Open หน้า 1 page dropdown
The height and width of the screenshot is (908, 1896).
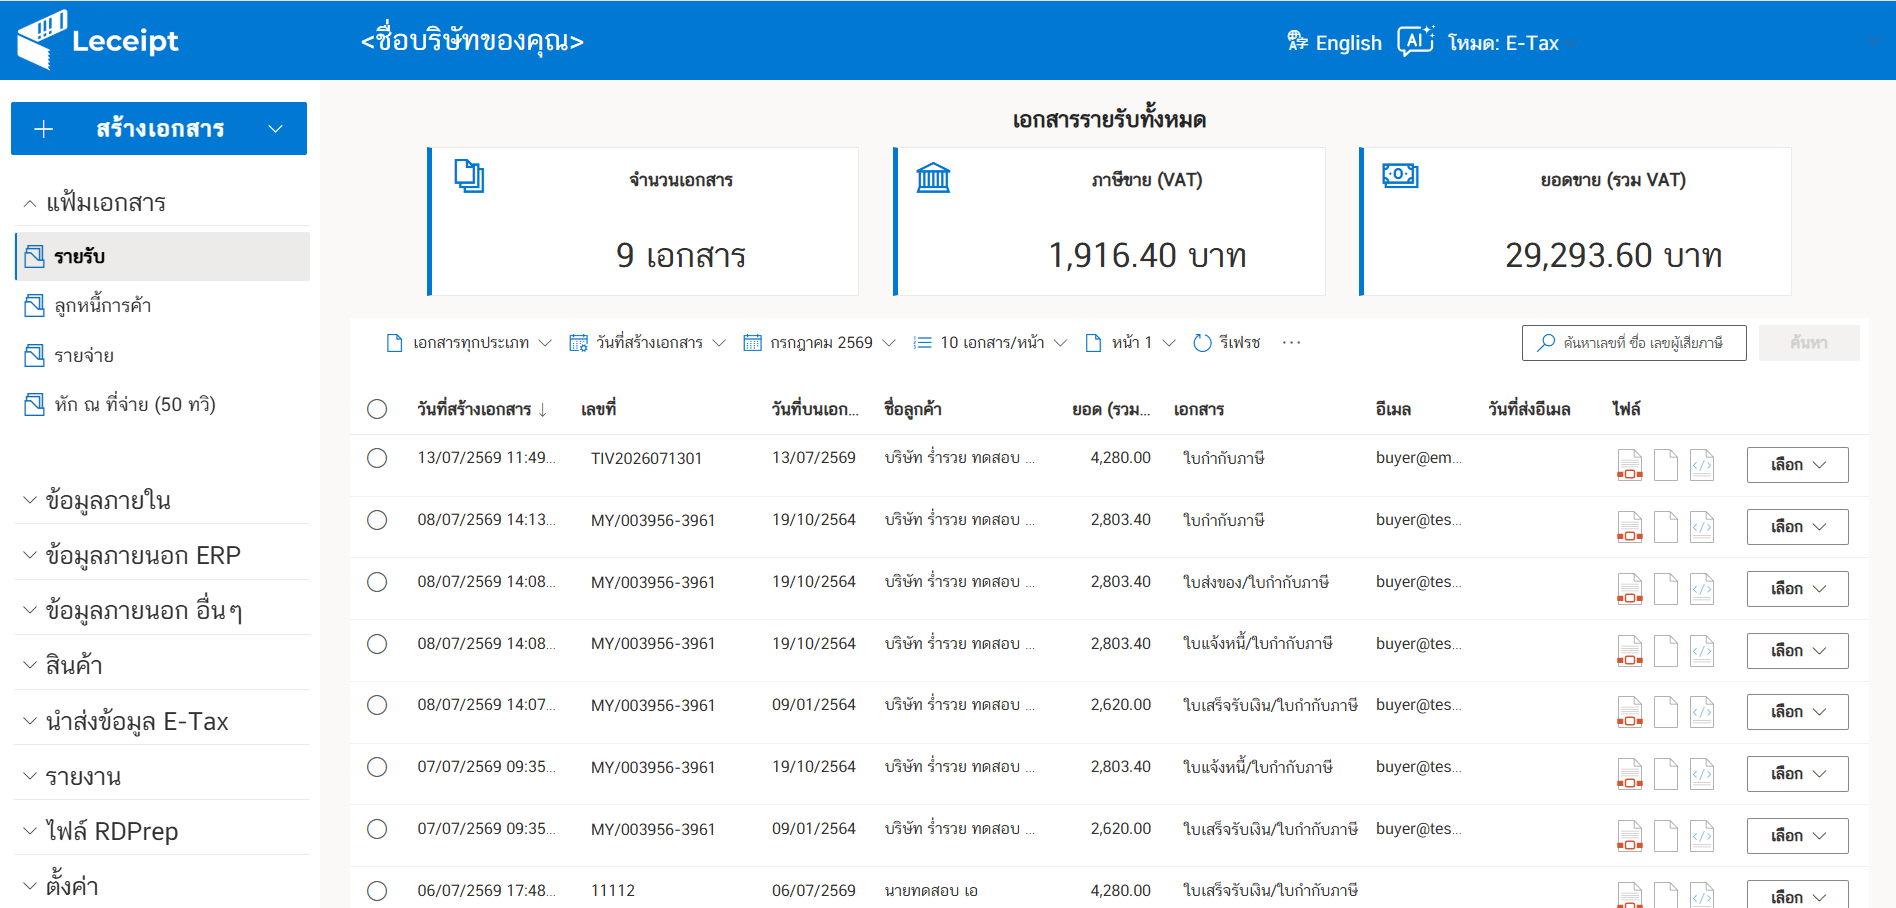coord(1130,343)
